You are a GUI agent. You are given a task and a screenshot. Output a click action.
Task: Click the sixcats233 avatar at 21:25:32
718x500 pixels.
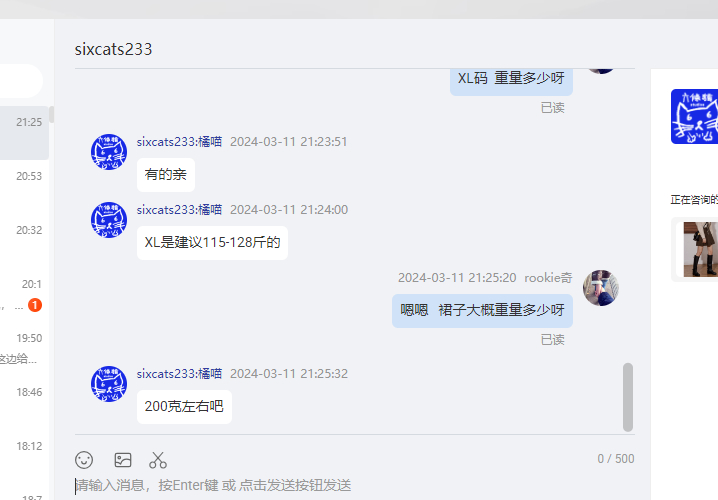point(109,384)
